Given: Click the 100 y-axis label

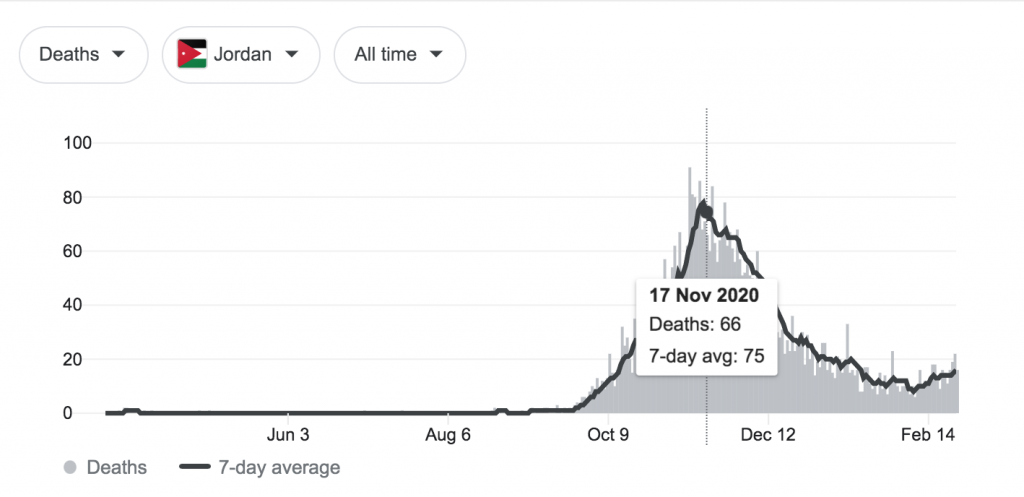Looking at the screenshot, I should point(77,142).
